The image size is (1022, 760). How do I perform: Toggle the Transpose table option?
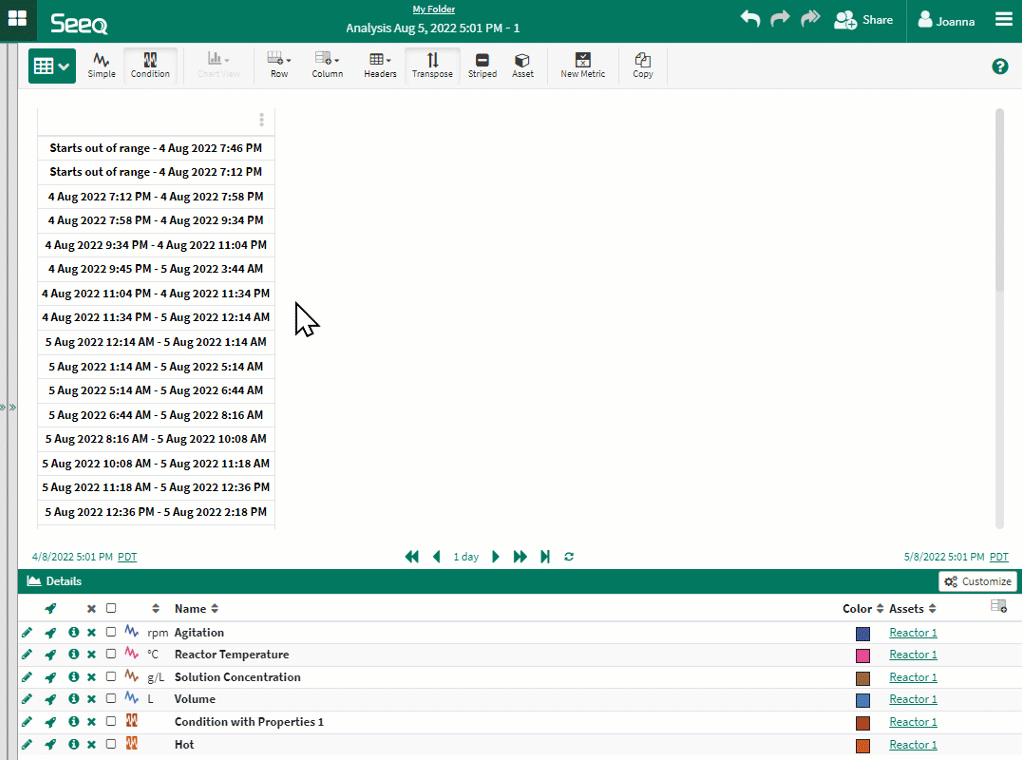(x=432, y=65)
